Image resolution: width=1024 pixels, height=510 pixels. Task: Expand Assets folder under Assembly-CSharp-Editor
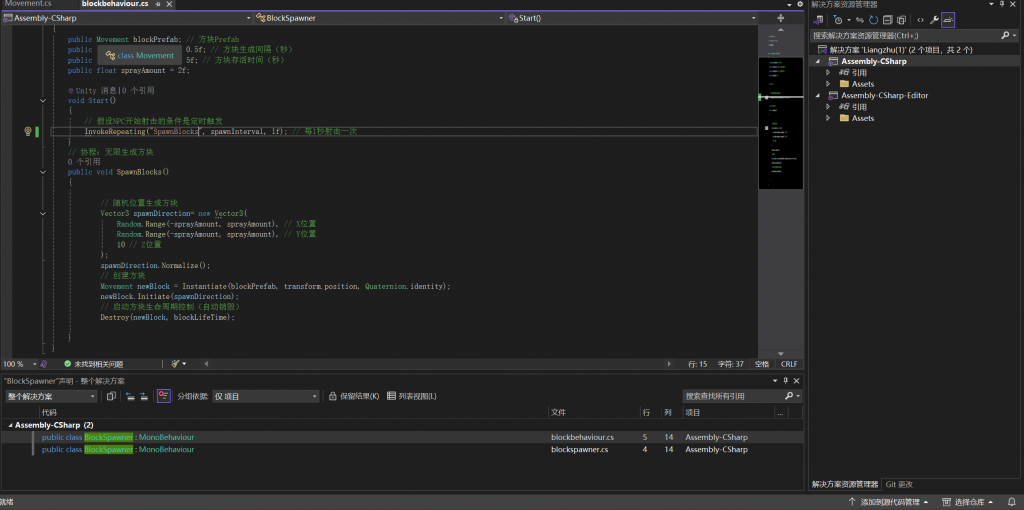pos(828,118)
